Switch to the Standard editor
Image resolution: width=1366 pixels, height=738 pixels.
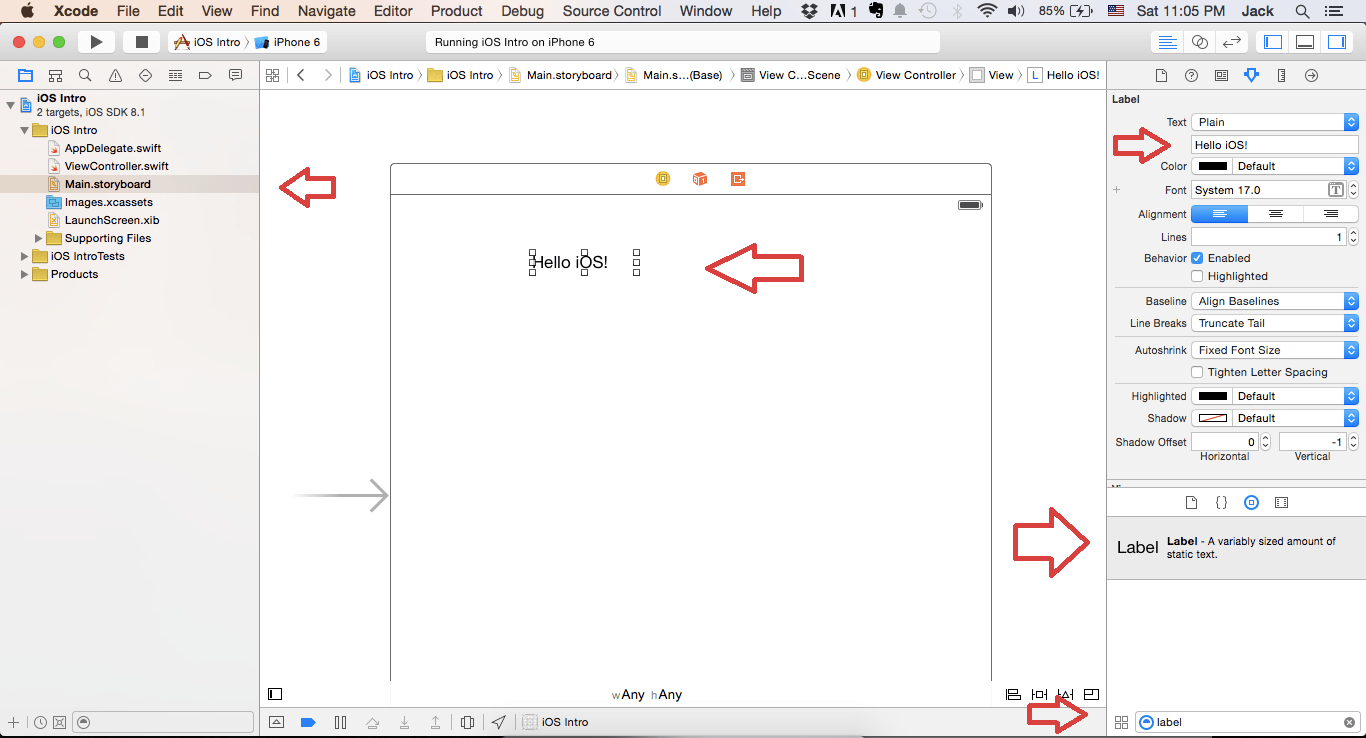(x=1167, y=42)
